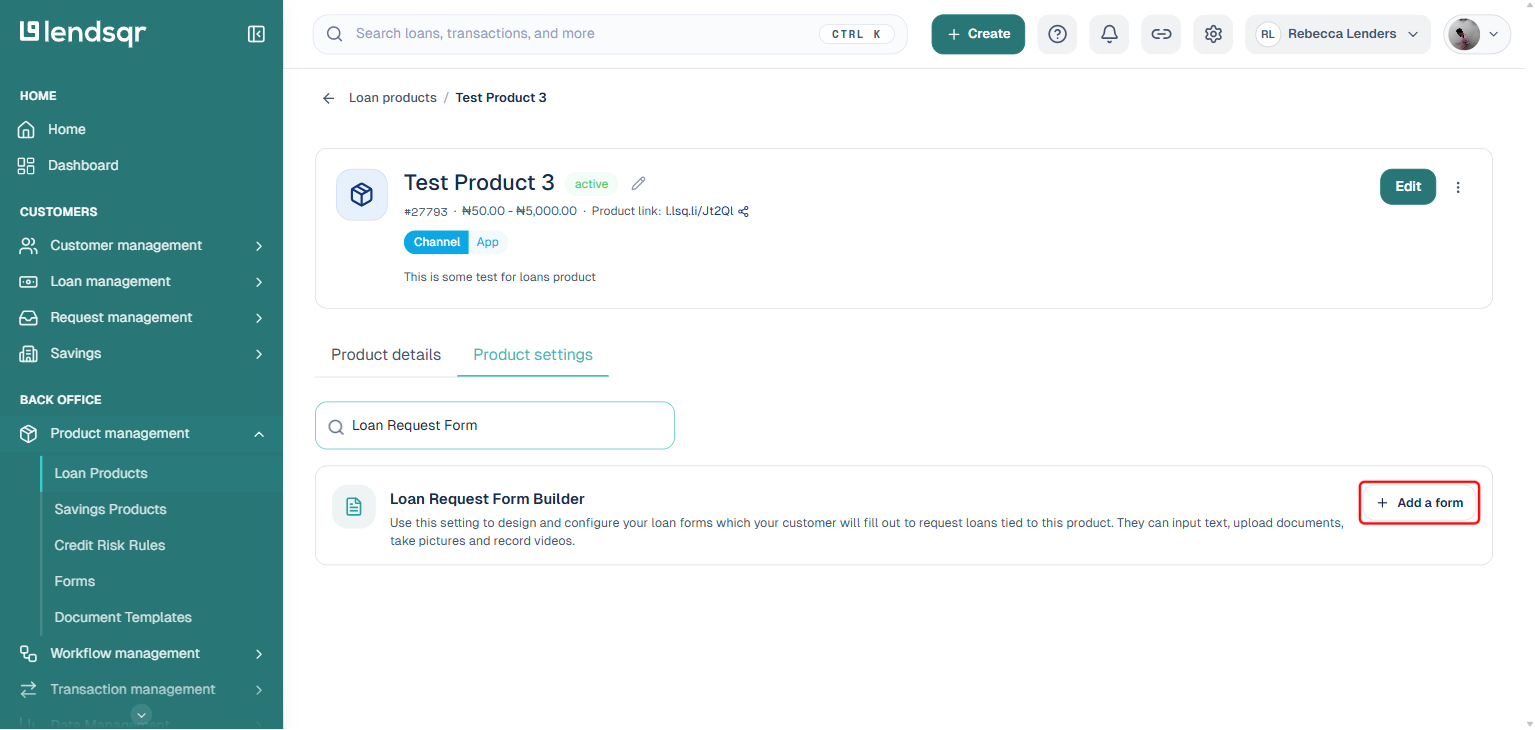Viewport: 1535px width, 730px height.
Task: Click the top search loans and transactions field
Action: pos(610,34)
